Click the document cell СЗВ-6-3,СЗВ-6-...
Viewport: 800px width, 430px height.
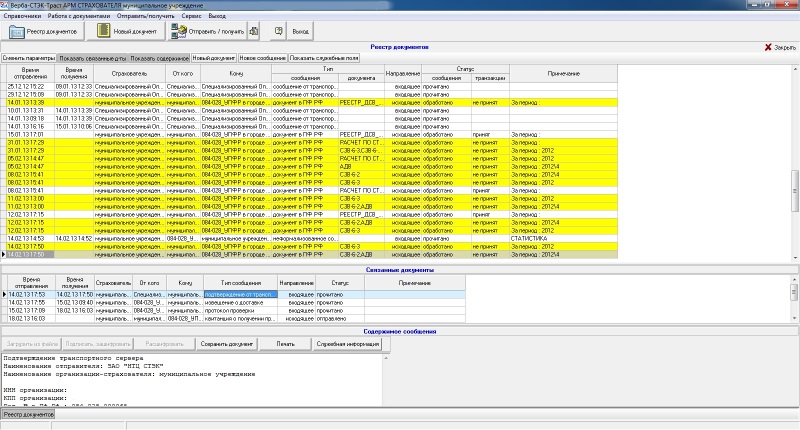[x=361, y=150]
